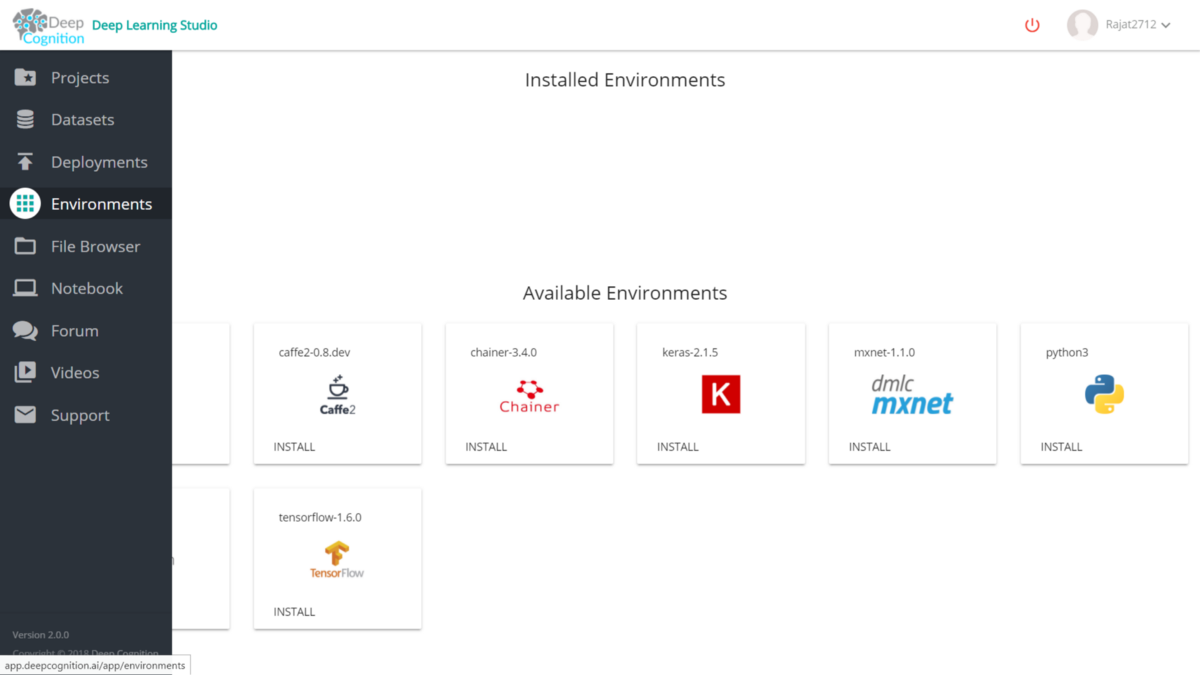
Task: Open Forum in the sidebar
Action: tap(86, 330)
